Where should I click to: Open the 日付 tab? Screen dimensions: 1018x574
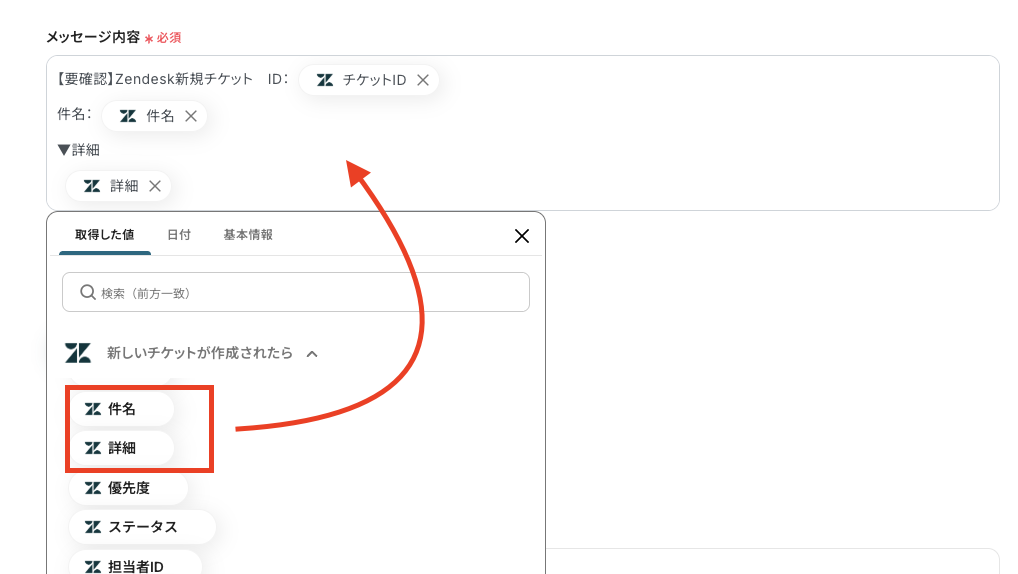click(179, 235)
